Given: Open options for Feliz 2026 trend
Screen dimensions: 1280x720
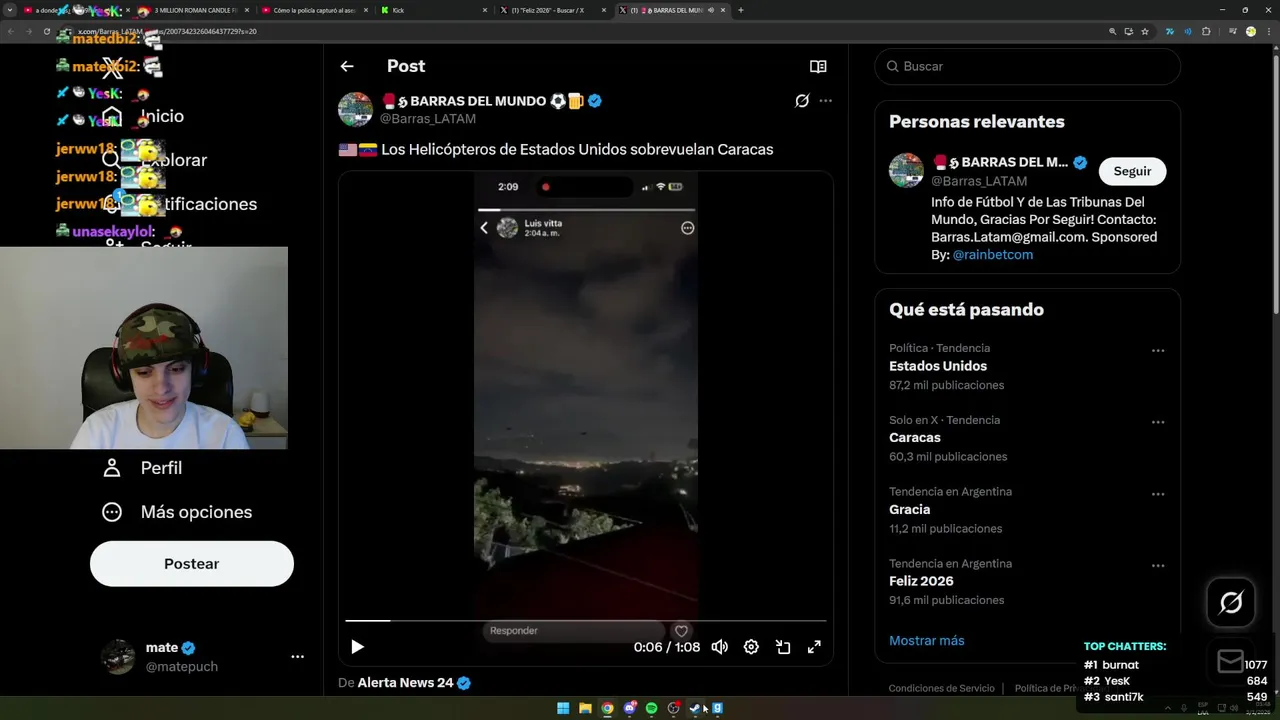Looking at the screenshot, I should coord(1158,566).
